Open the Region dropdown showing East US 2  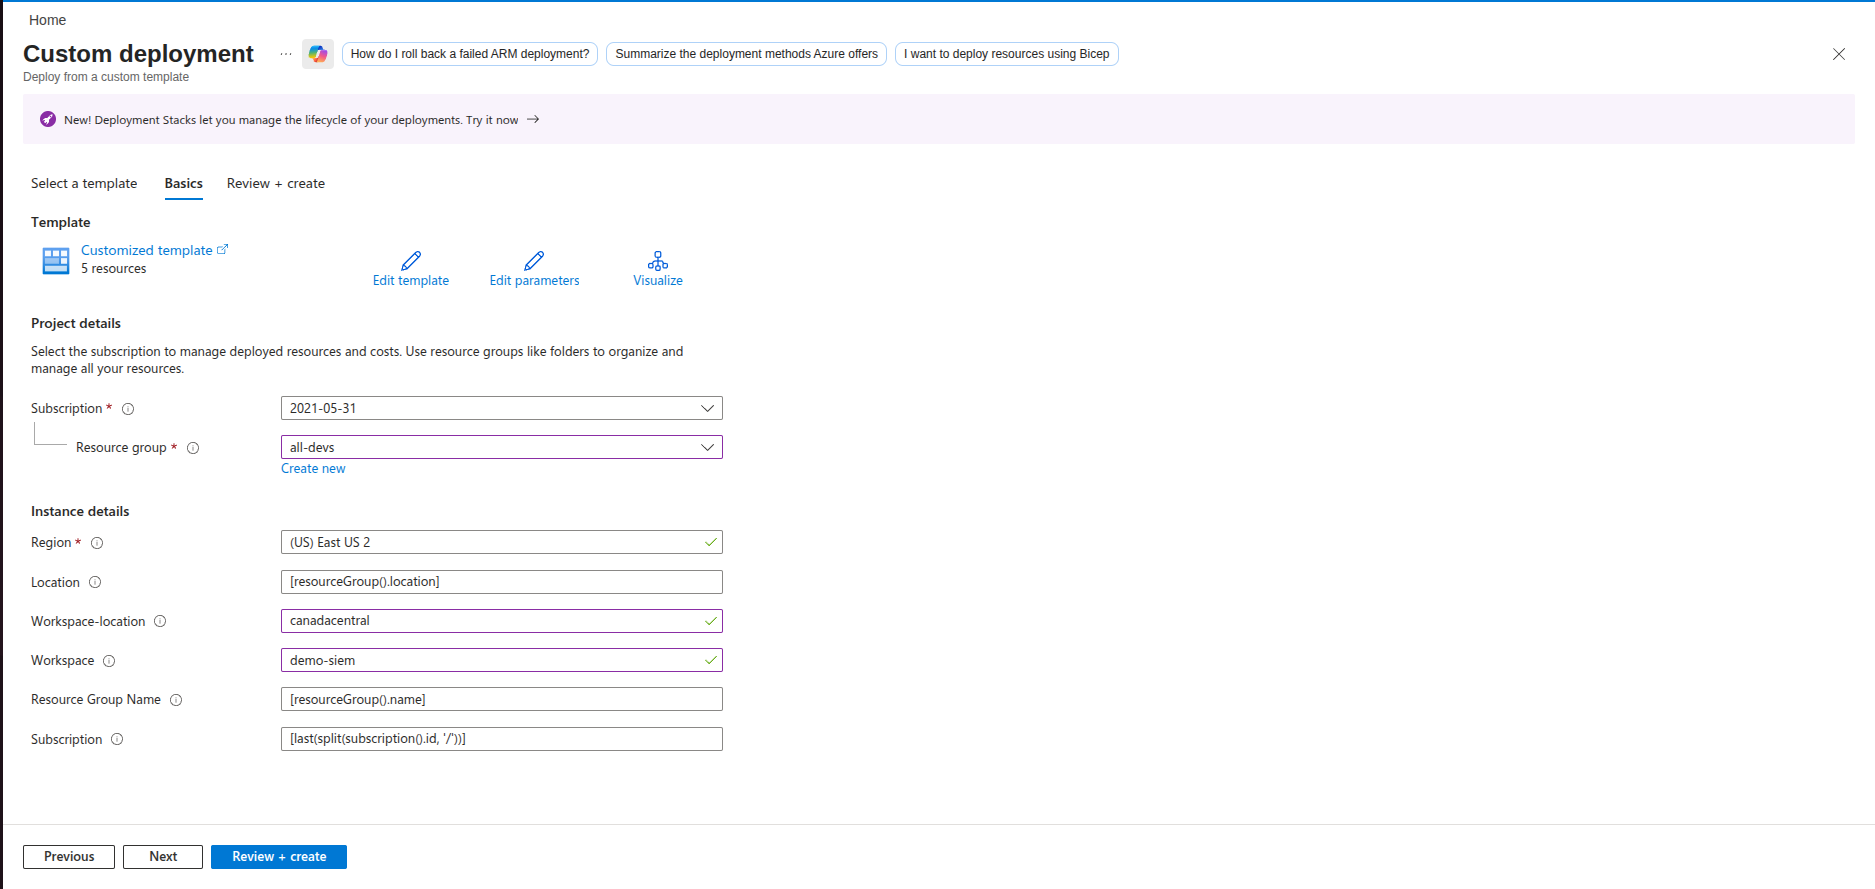(x=501, y=542)
